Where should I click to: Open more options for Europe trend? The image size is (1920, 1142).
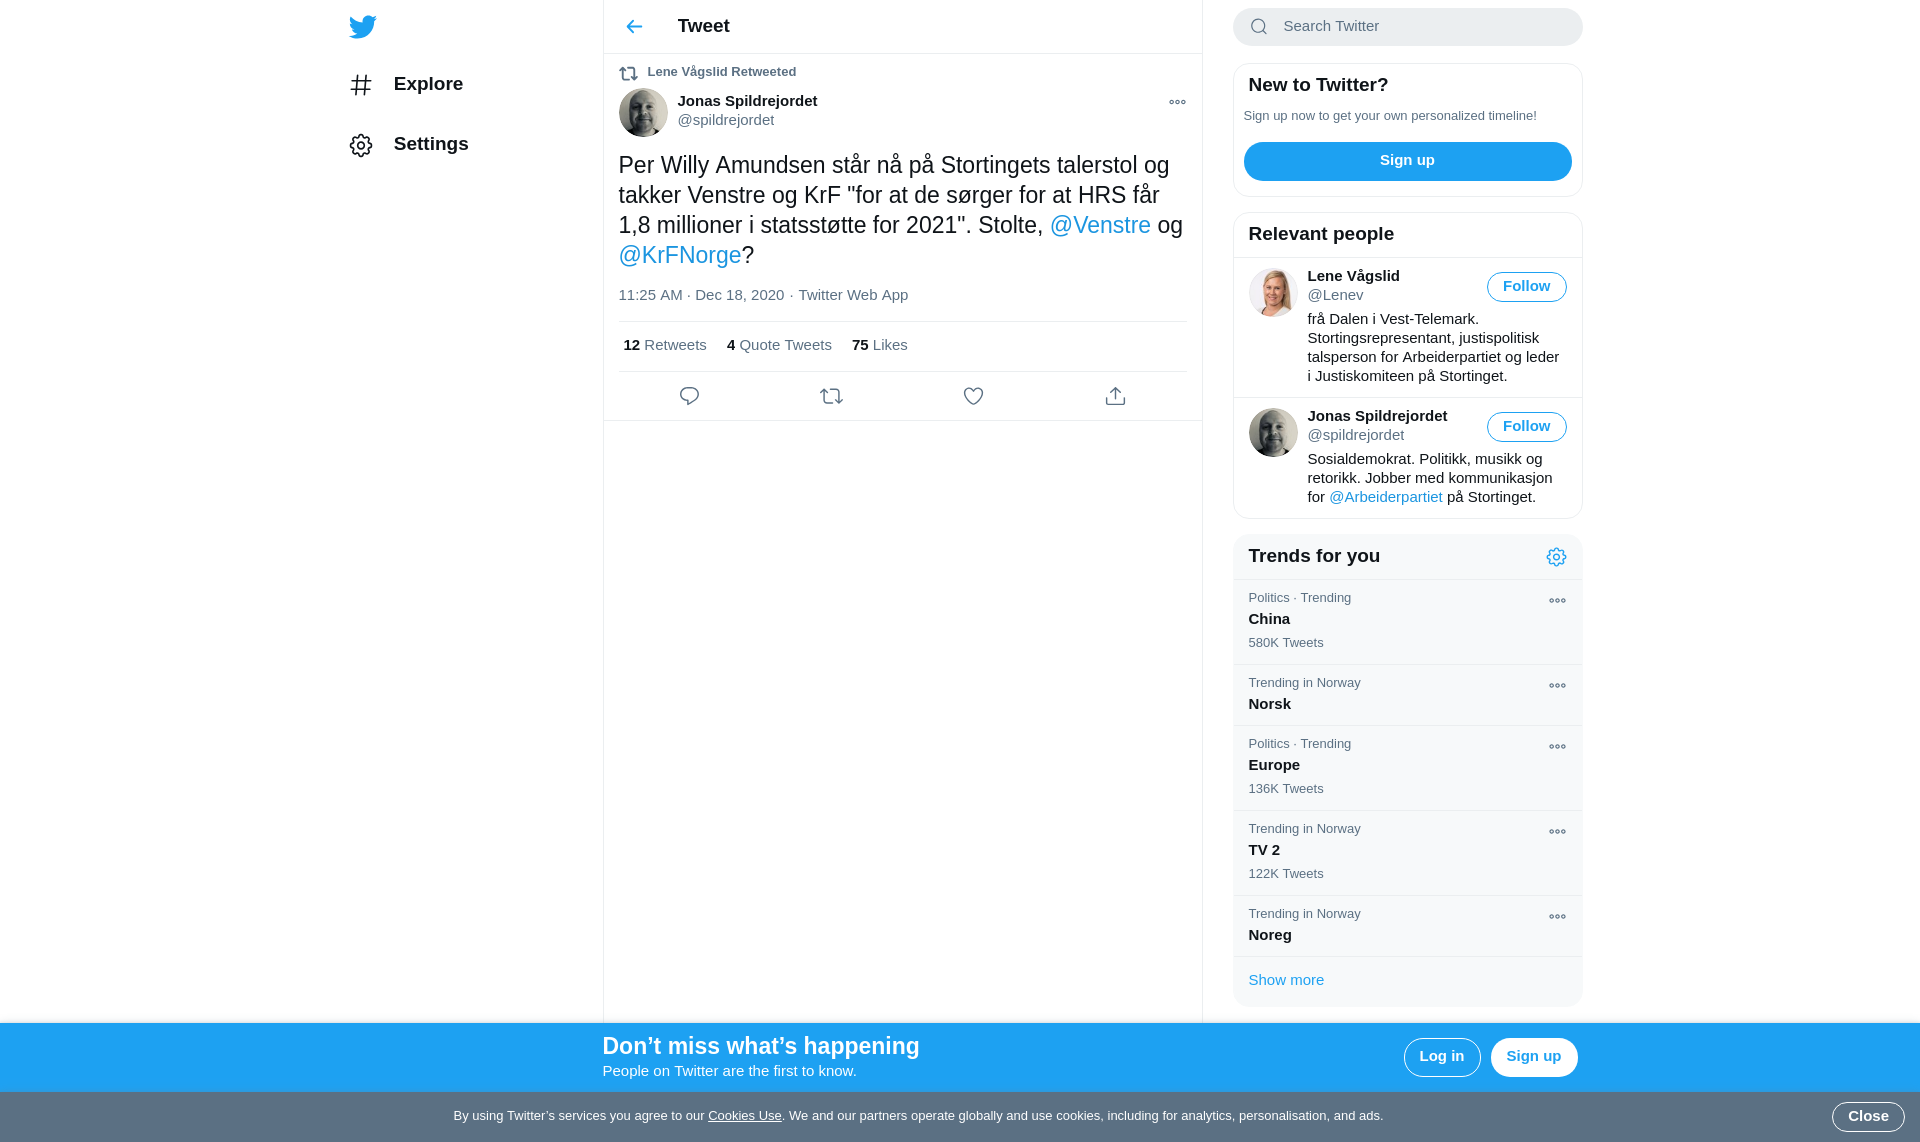pos(1557,747)
